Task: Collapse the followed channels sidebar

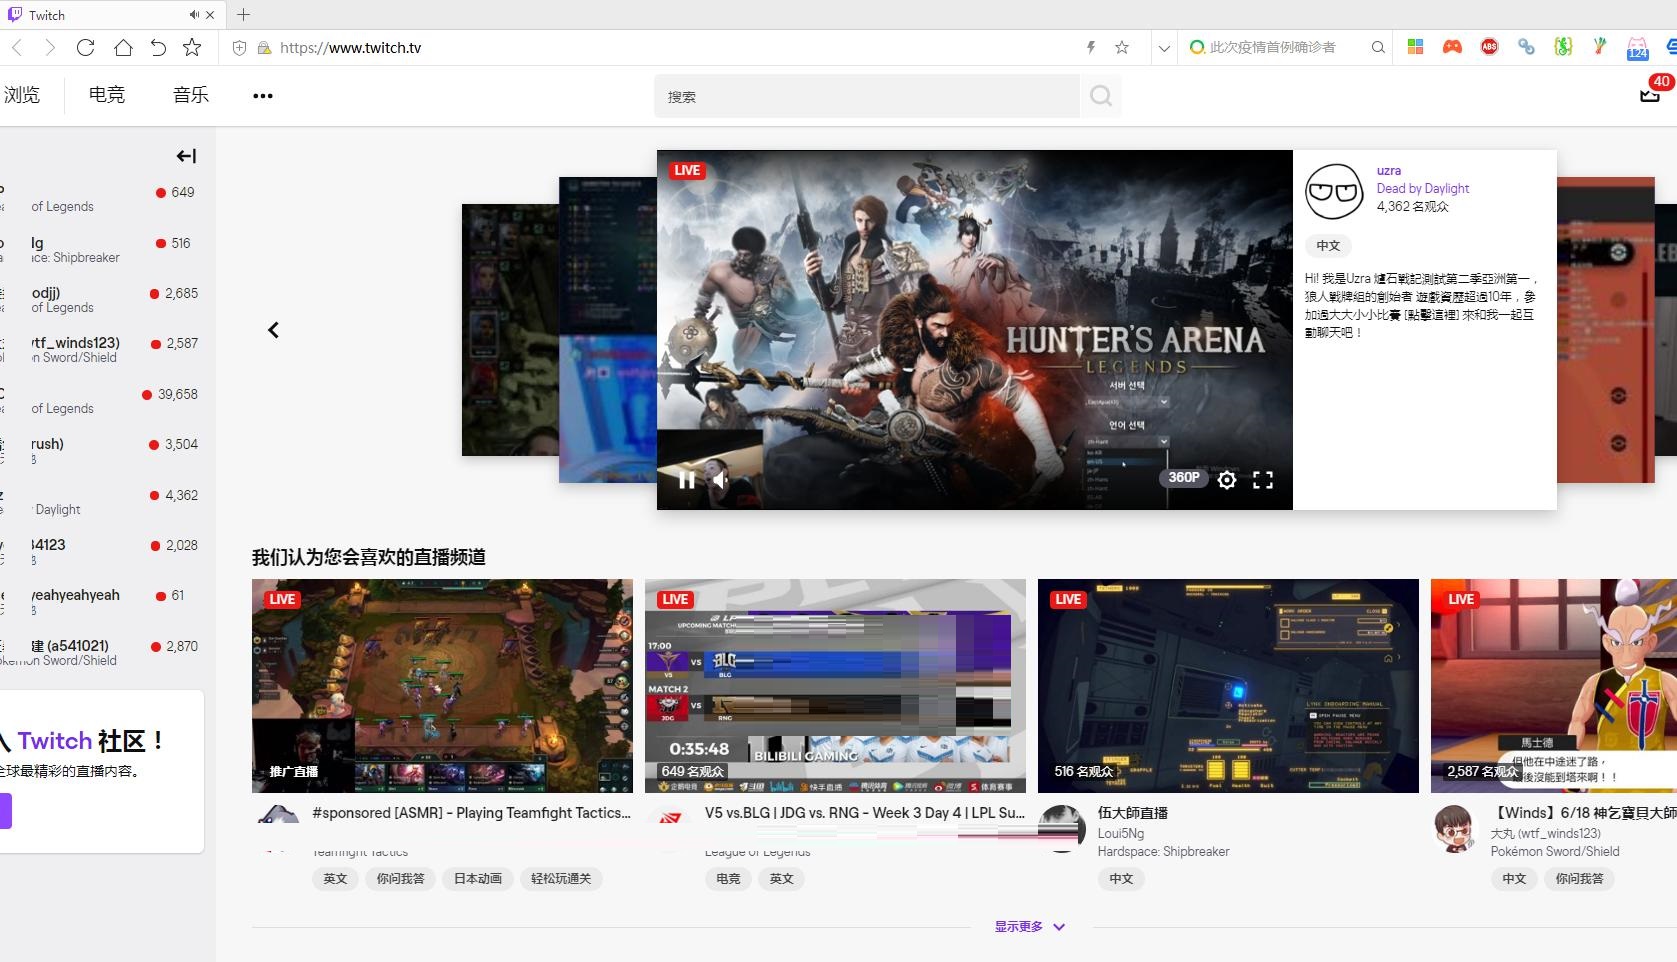Action: coord(186,156)
